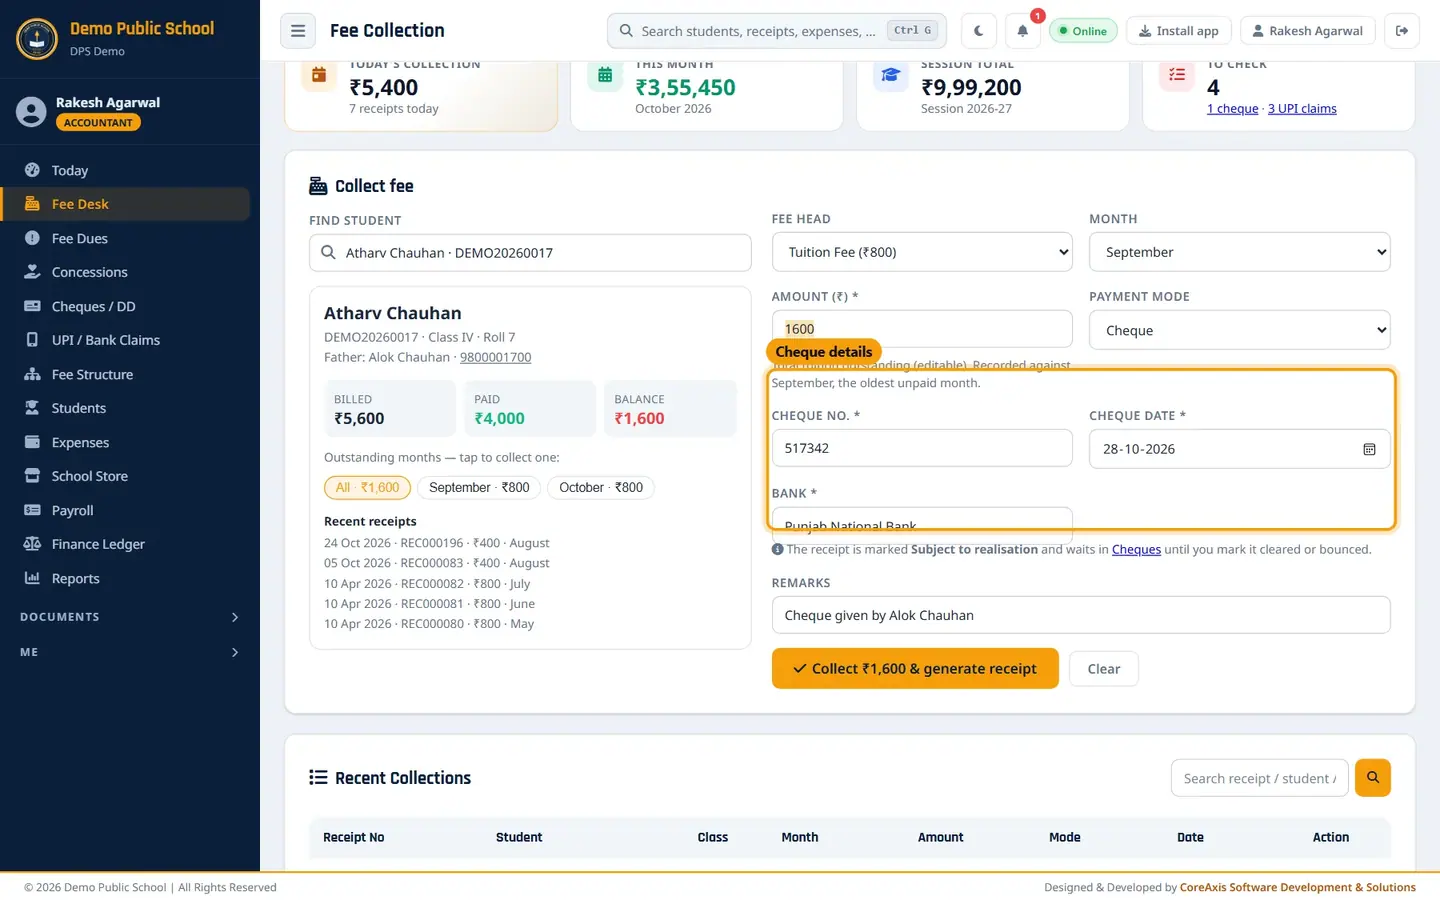Open the 3 UPI claims link
This screenshot has height=900, width=1440.
point(1302,108)
